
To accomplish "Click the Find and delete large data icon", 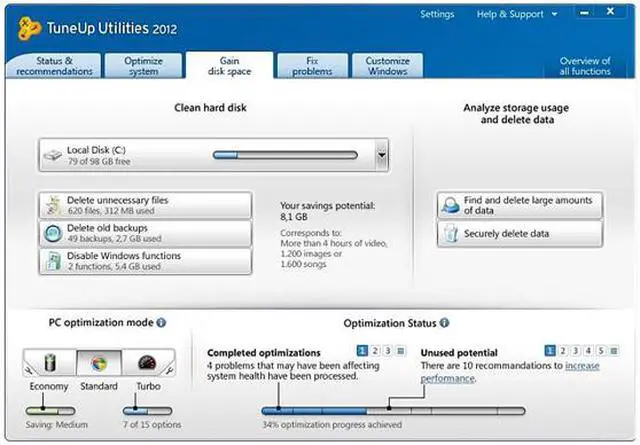I will (451, 205).
